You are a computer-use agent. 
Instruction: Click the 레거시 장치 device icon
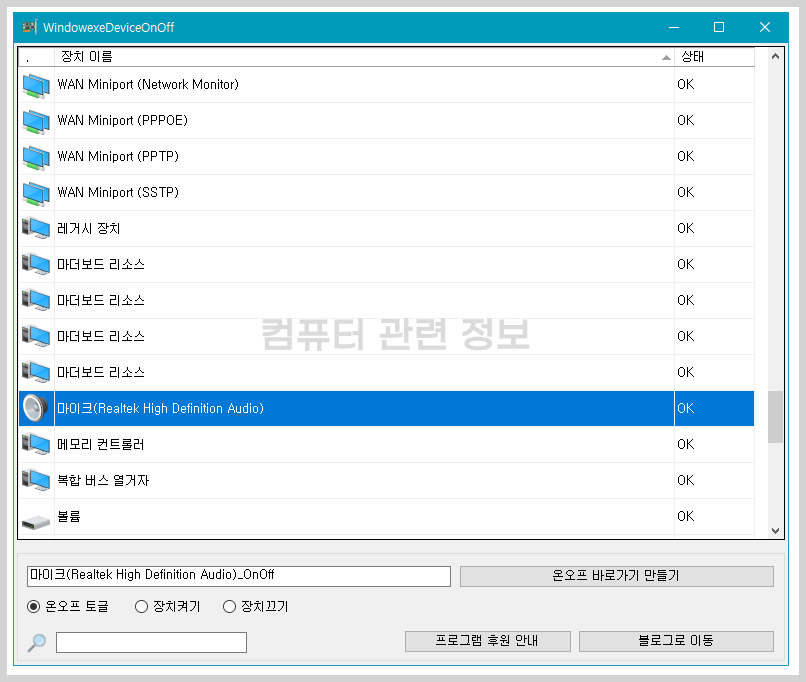point(36,228)
